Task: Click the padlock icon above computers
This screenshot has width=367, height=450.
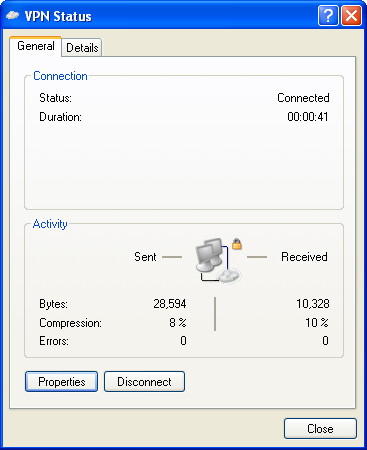Action: 237,244
